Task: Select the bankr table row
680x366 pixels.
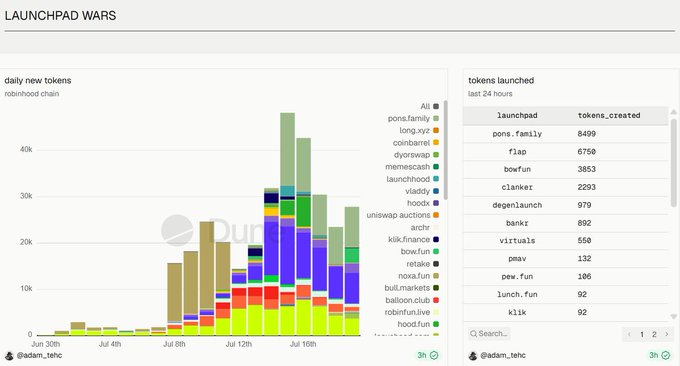Action: click(x=566, y=223)
